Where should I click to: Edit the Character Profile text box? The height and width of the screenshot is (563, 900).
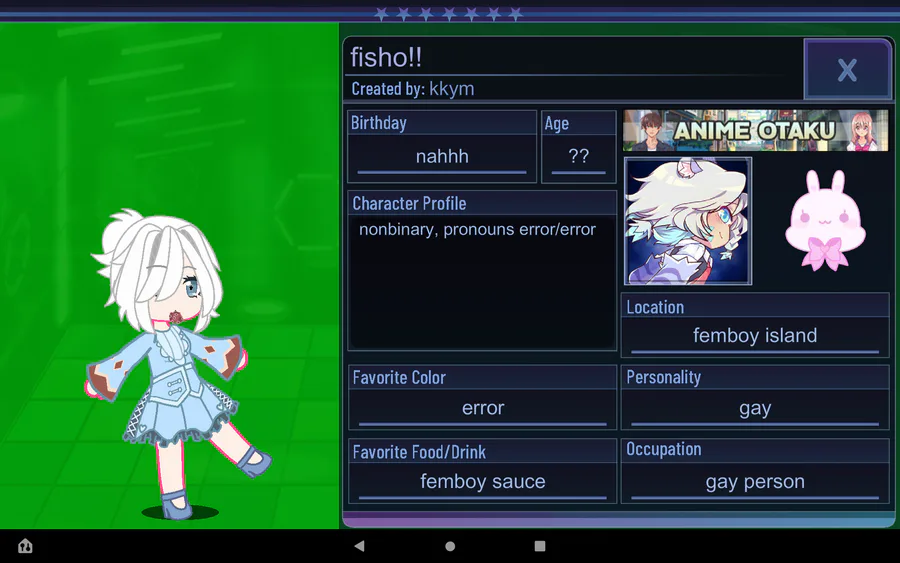(482, 281)
